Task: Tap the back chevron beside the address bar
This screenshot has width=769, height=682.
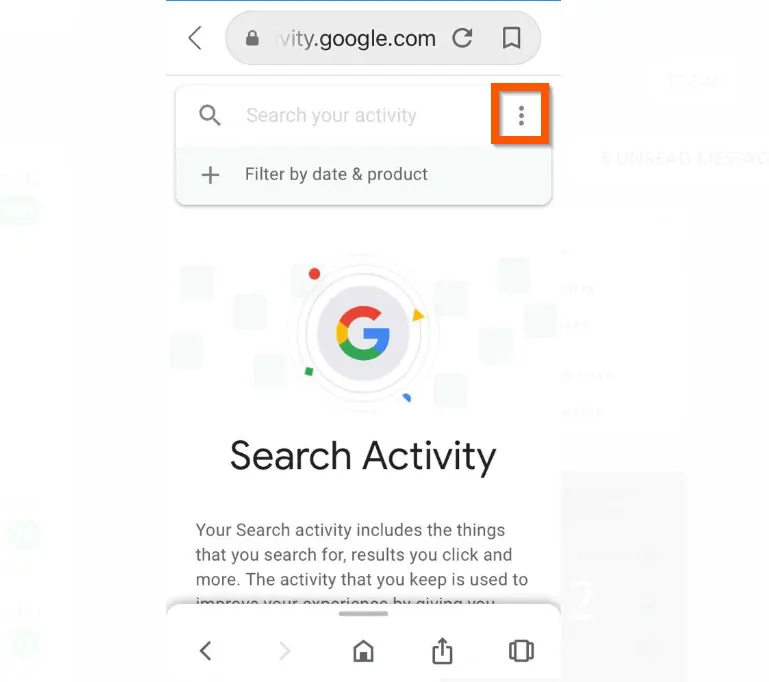Action: (x=195, y=38)
